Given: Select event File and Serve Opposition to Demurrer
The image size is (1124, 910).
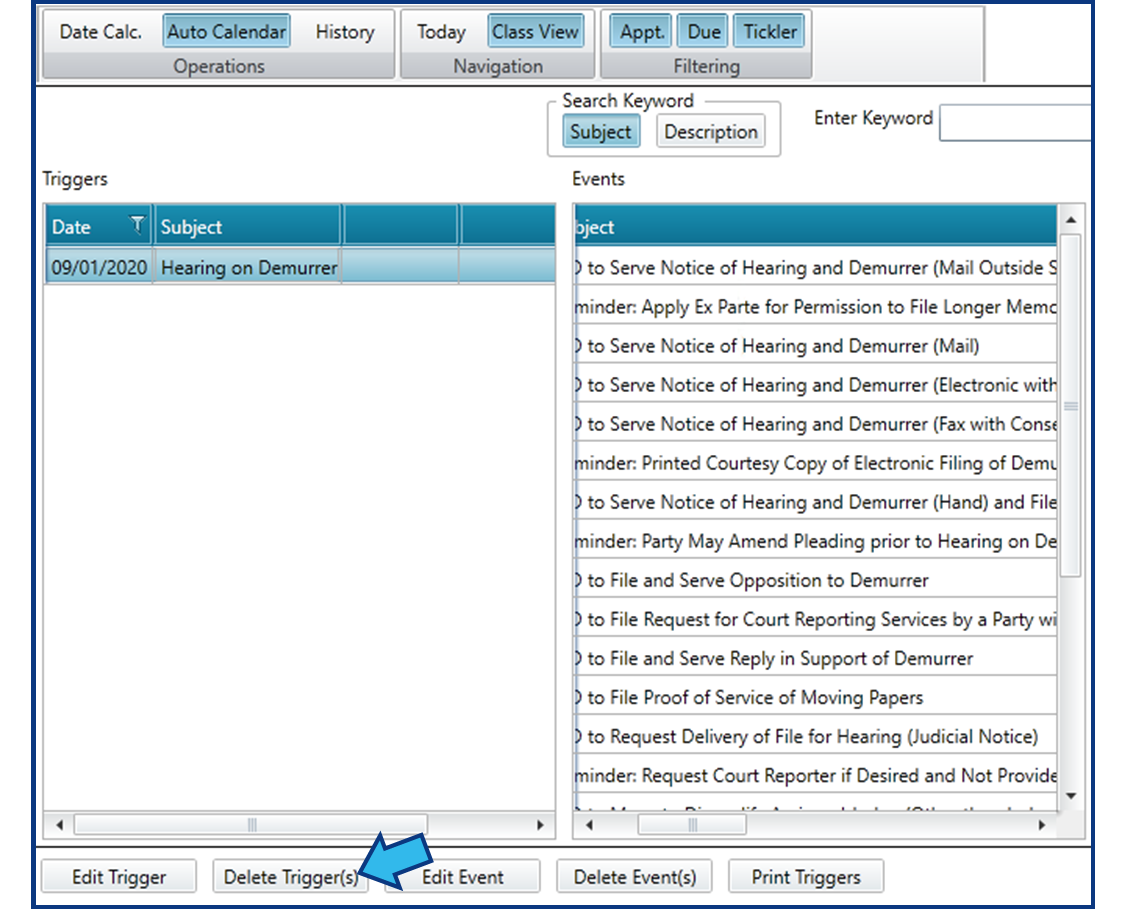Looking at the screenshot, I should pyautogui.click(x=816, y=580).
